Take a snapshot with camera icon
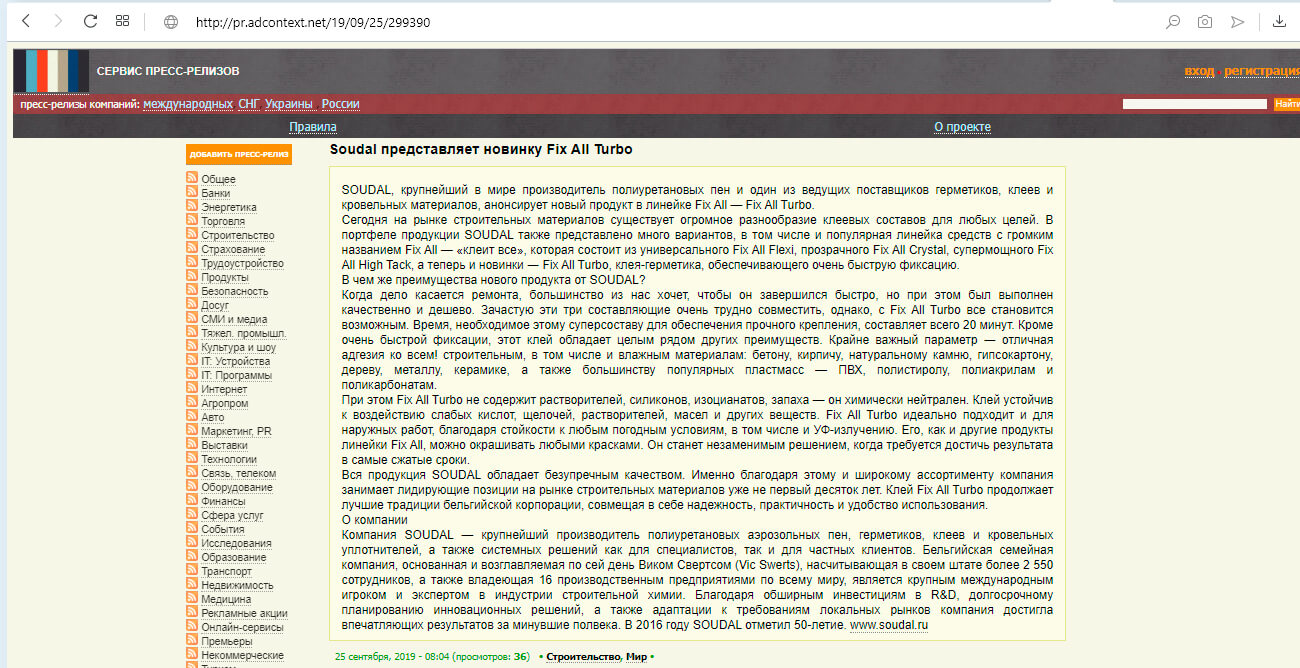This screenshot has width=1300, height=668. (x=1205, y=22)
